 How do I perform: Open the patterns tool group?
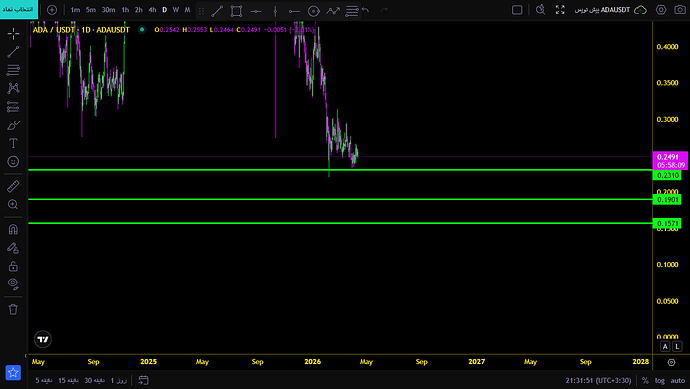(13, 88)
